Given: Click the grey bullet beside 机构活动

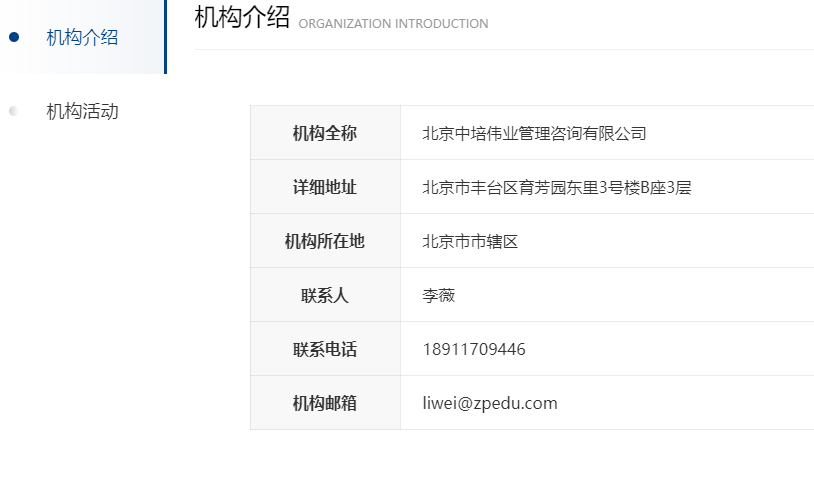Looking at the screenshot, I should click(x=14, y=111).
